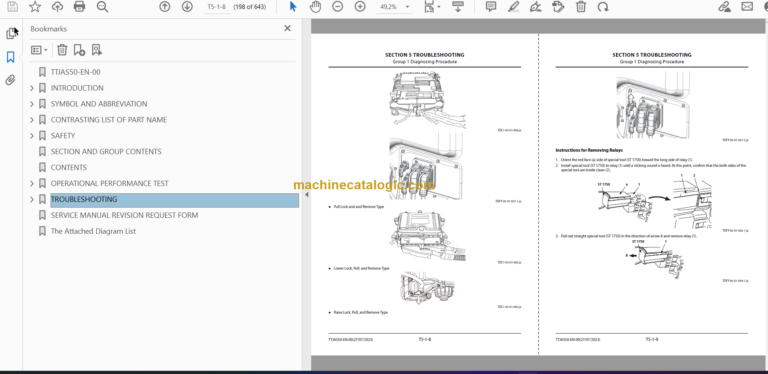Click the Save file icon
The width and height of the screenshot is (768, 374).
tap(12, 7)
